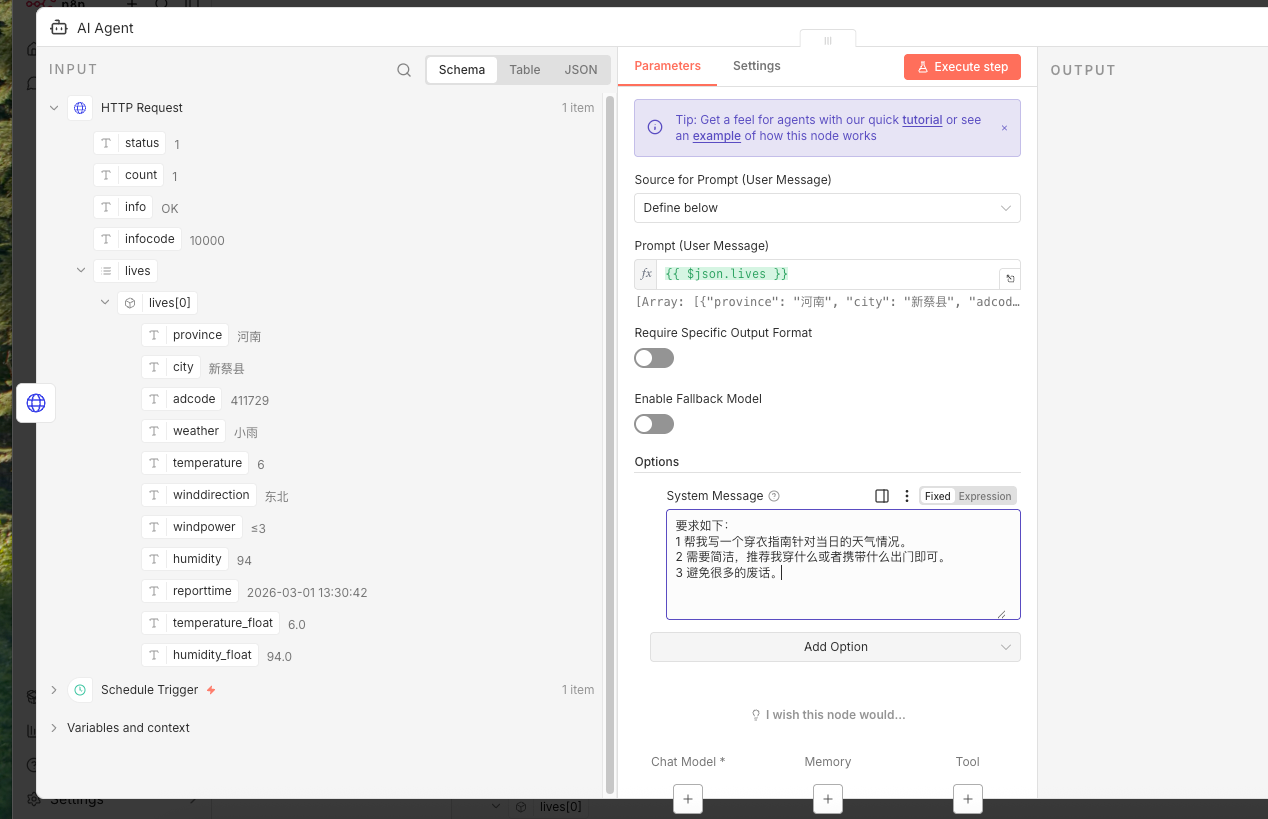Viewport: 1268px width, 819px height.
Task: Click the temperature_float field pill
Action: point(210,623)
